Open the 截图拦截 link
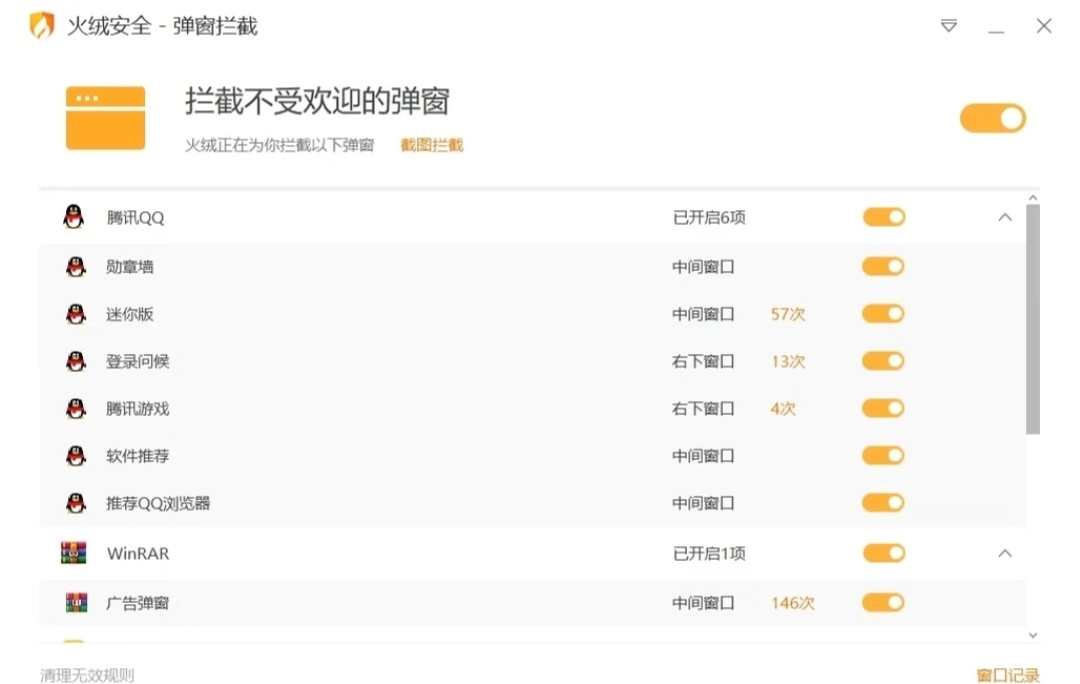The width and height of the screenshot is (1080, 684). tap(432, 145)
